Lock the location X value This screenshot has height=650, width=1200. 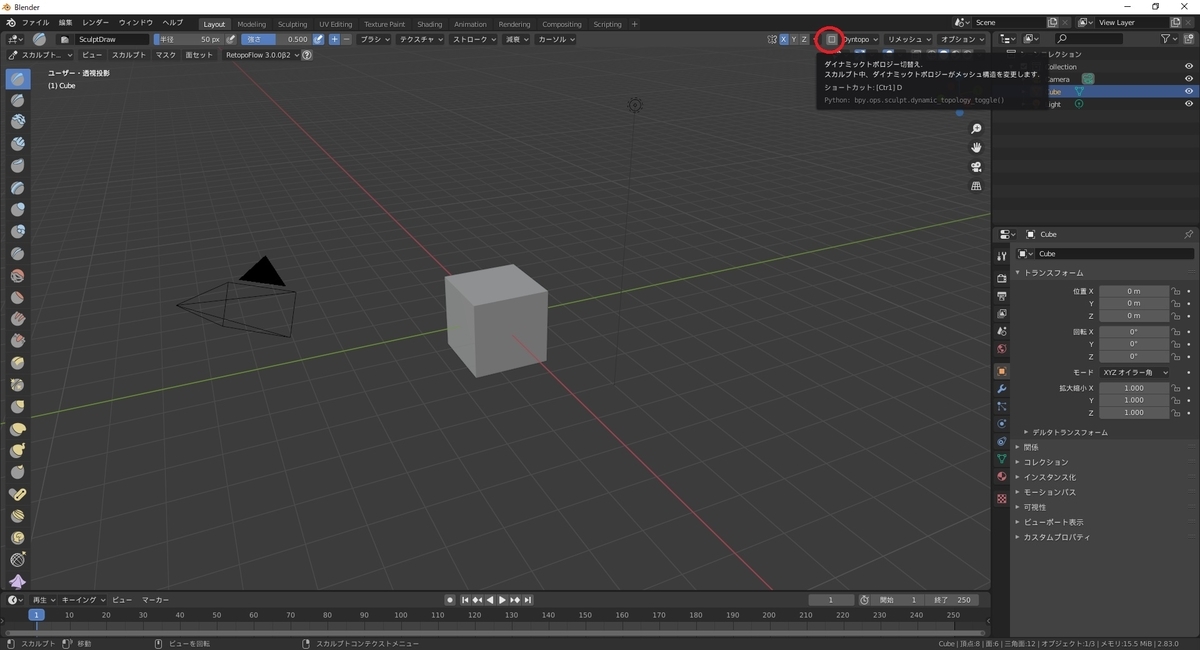[x=1176, y=291]
